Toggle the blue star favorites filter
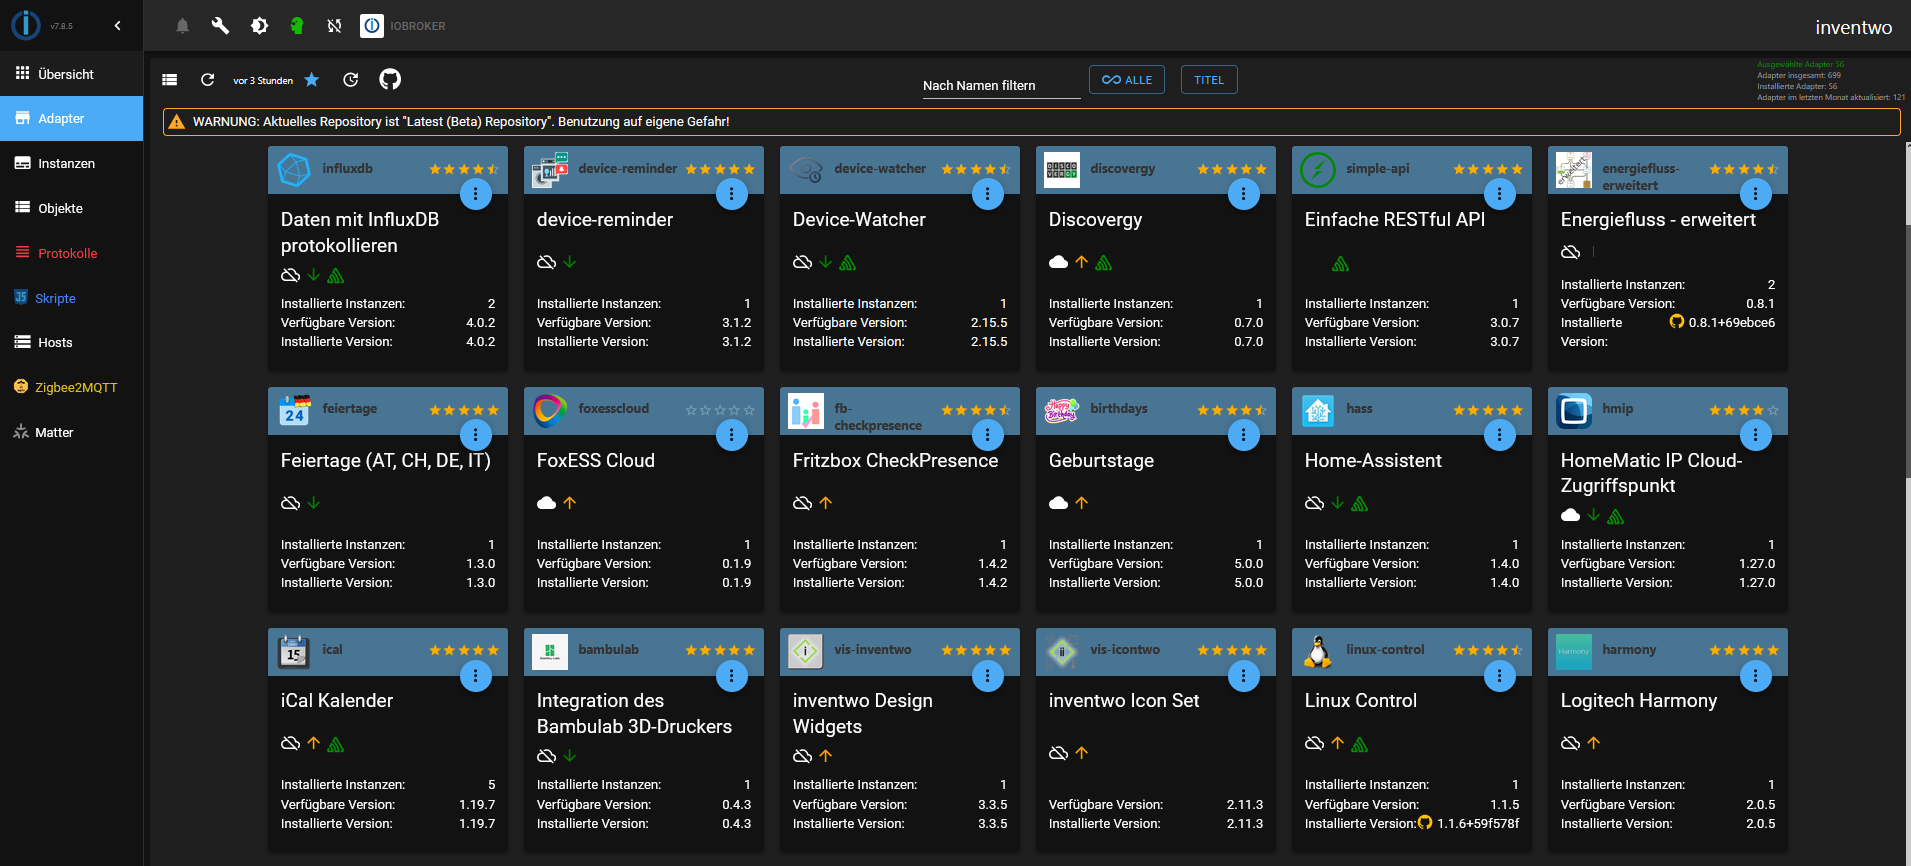 tap(312, 80)
